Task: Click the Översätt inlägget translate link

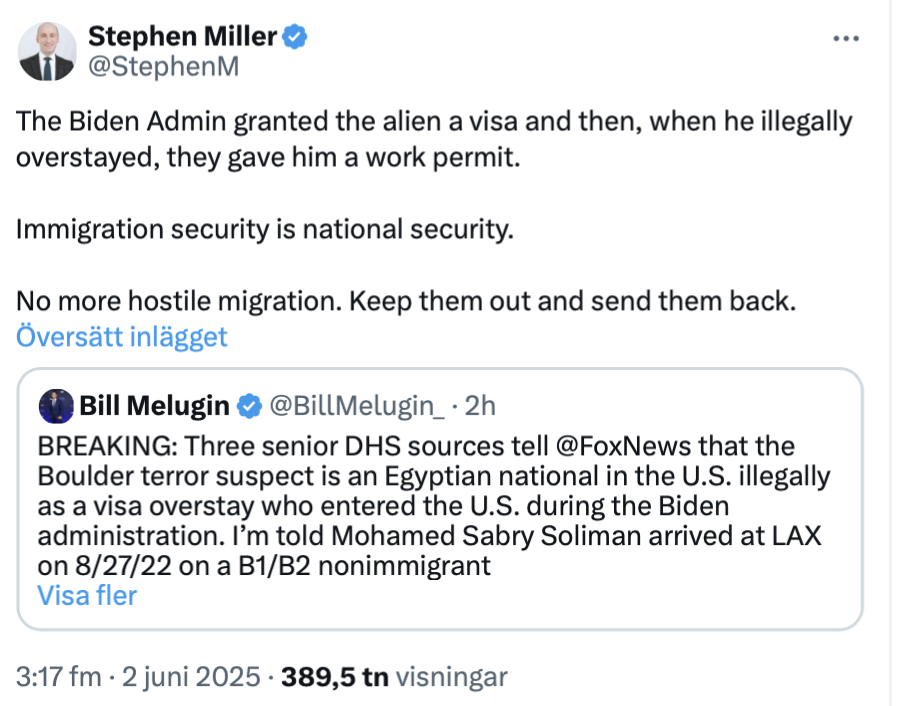Action: [x=122, y=337]
